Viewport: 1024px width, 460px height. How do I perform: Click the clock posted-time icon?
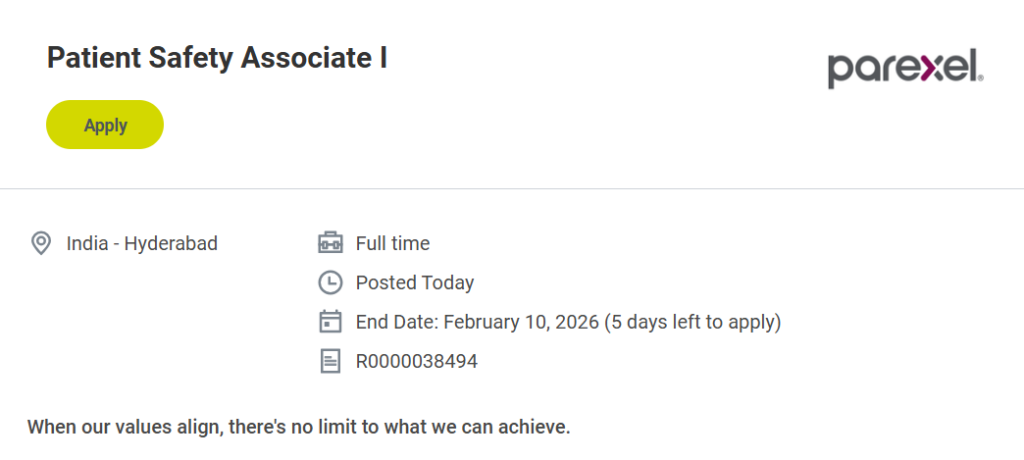(x=330, y=283)
